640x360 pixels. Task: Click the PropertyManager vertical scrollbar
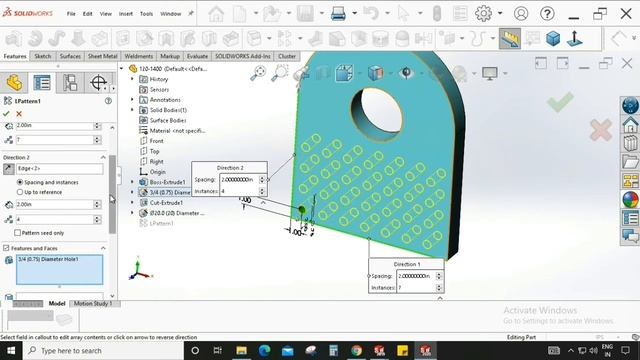coord(112,195)
